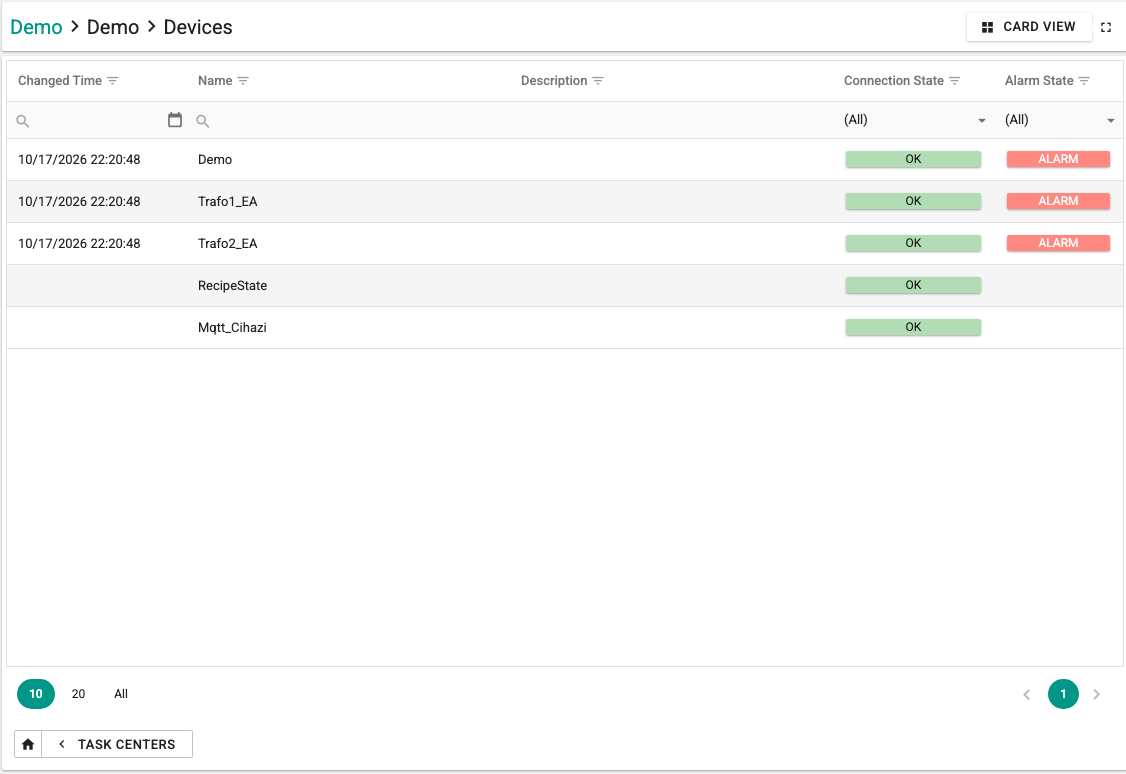
Task: Click OK connection badge in Demo row
Action: [913, 159]
